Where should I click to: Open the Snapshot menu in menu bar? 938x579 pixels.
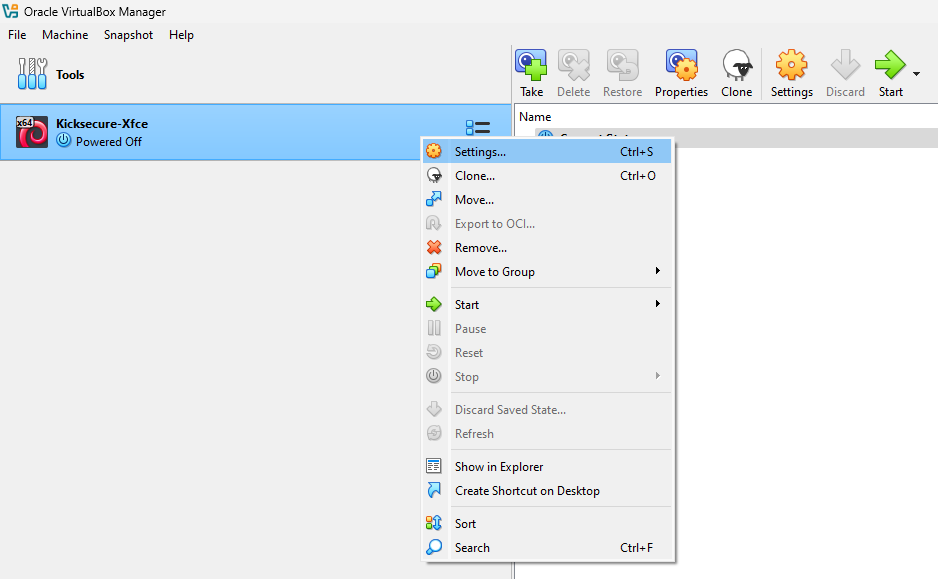[x=128, y=35]
